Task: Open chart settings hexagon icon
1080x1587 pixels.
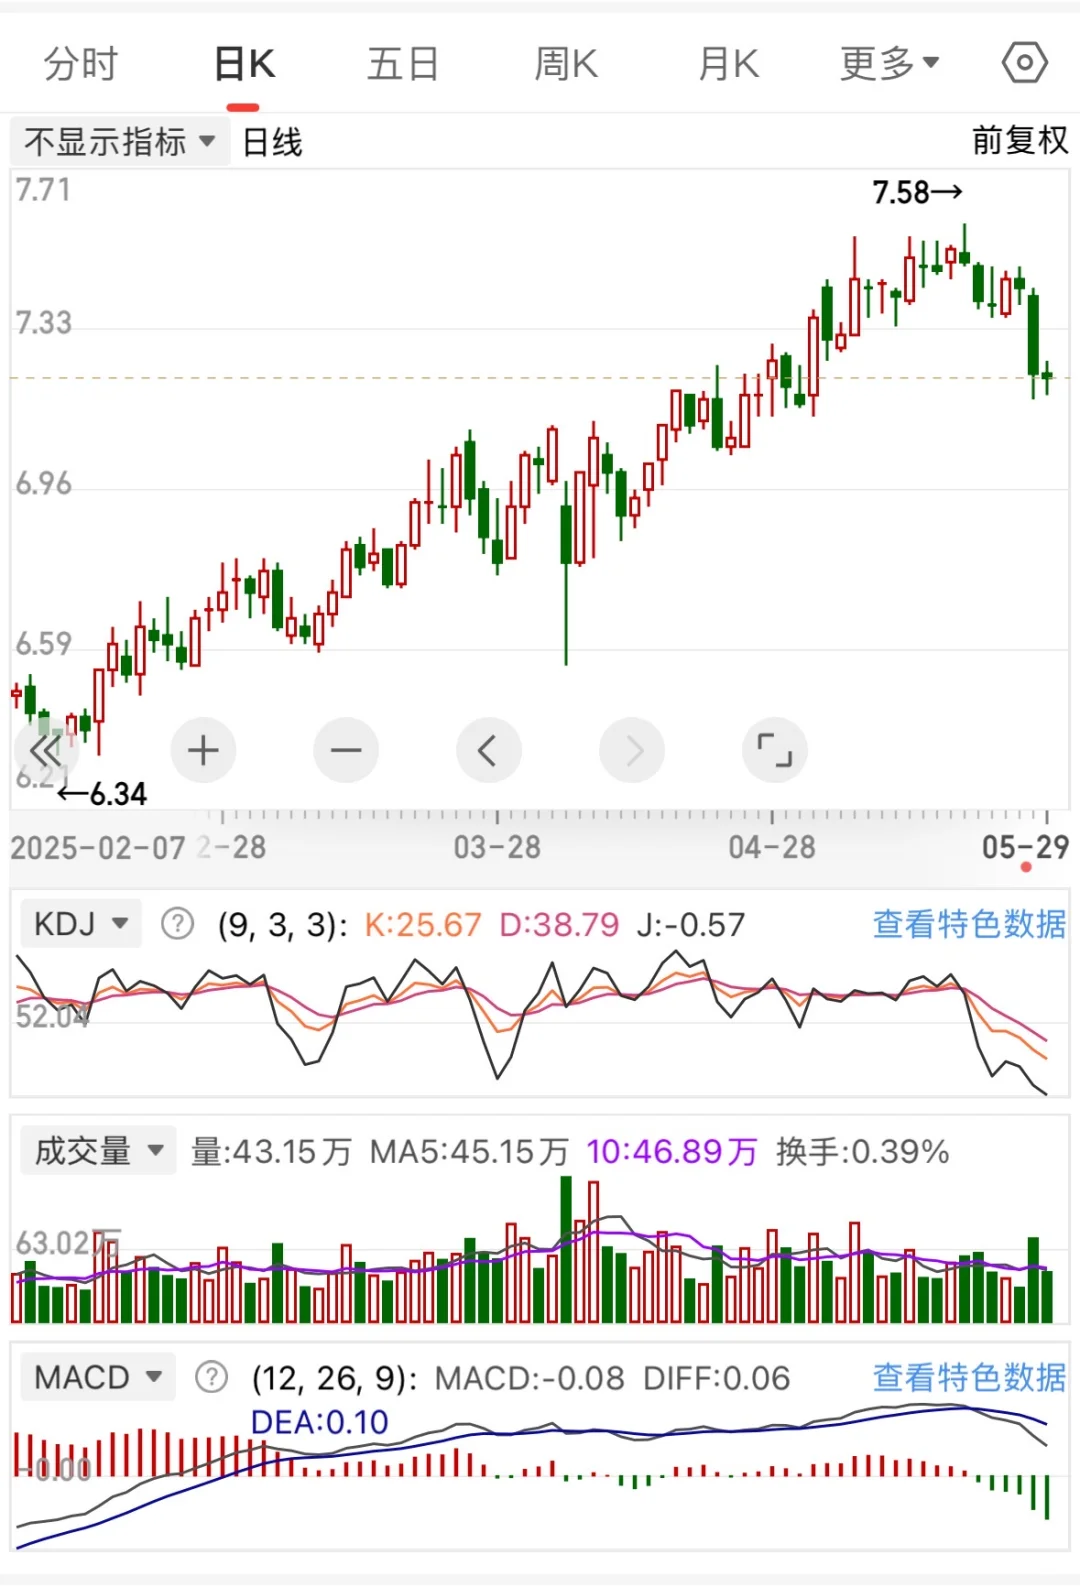Action: (x=1024, y=63)
